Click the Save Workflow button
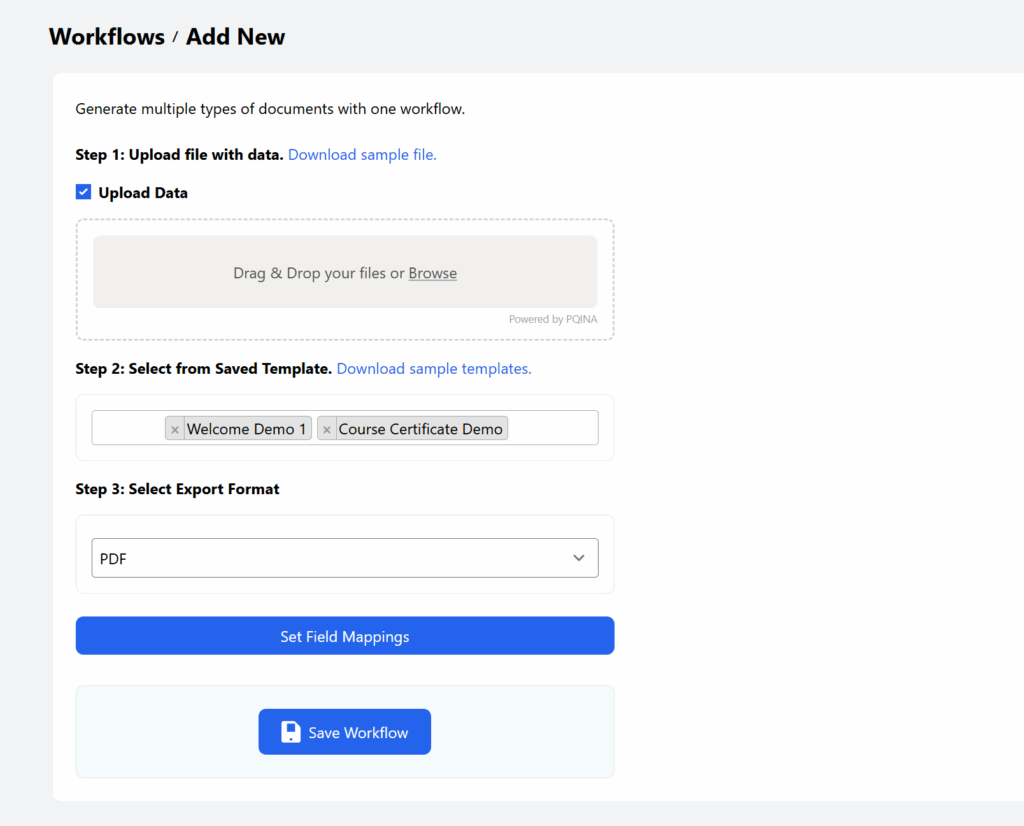Image resolution: width=1024 pixels, height=826 pixels. click(x=345, y=732)
